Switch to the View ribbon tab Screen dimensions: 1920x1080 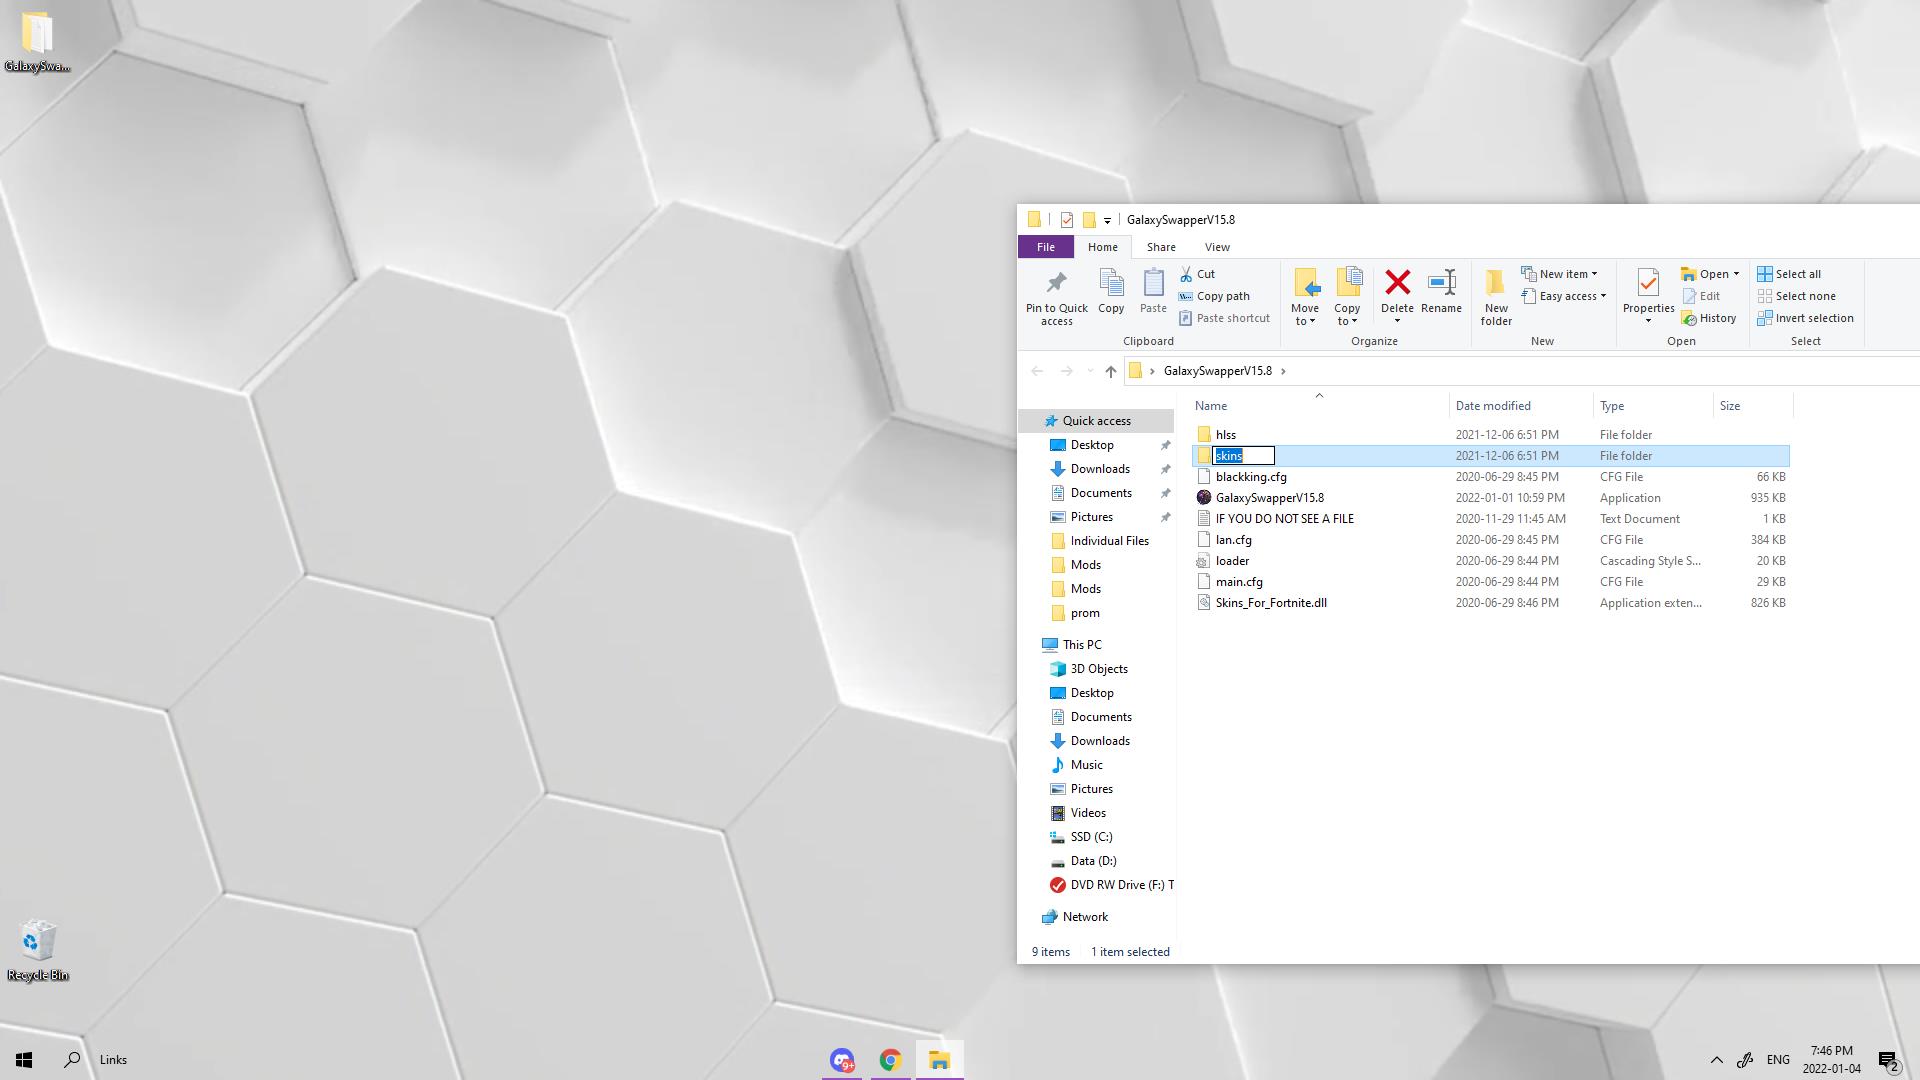pos(1216,247)
